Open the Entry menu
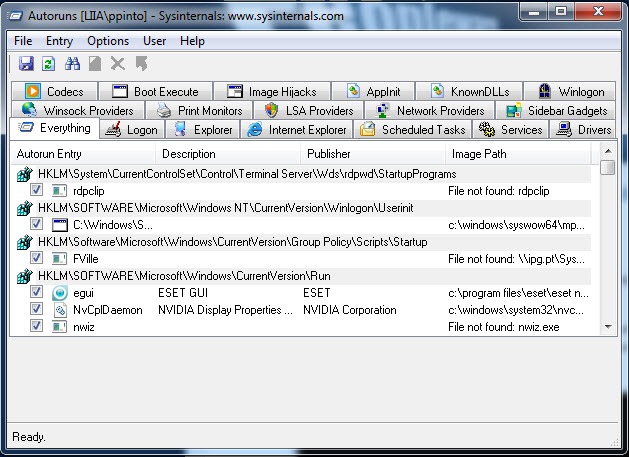 click(x=59, y=41)
